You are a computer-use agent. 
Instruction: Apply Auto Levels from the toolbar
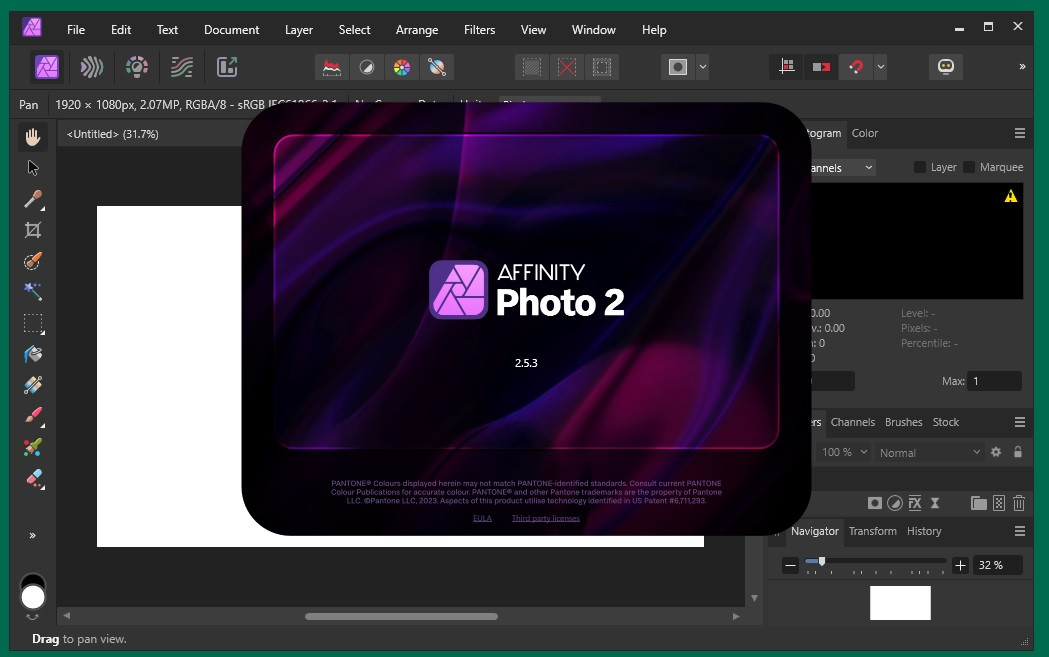[332, 67]
